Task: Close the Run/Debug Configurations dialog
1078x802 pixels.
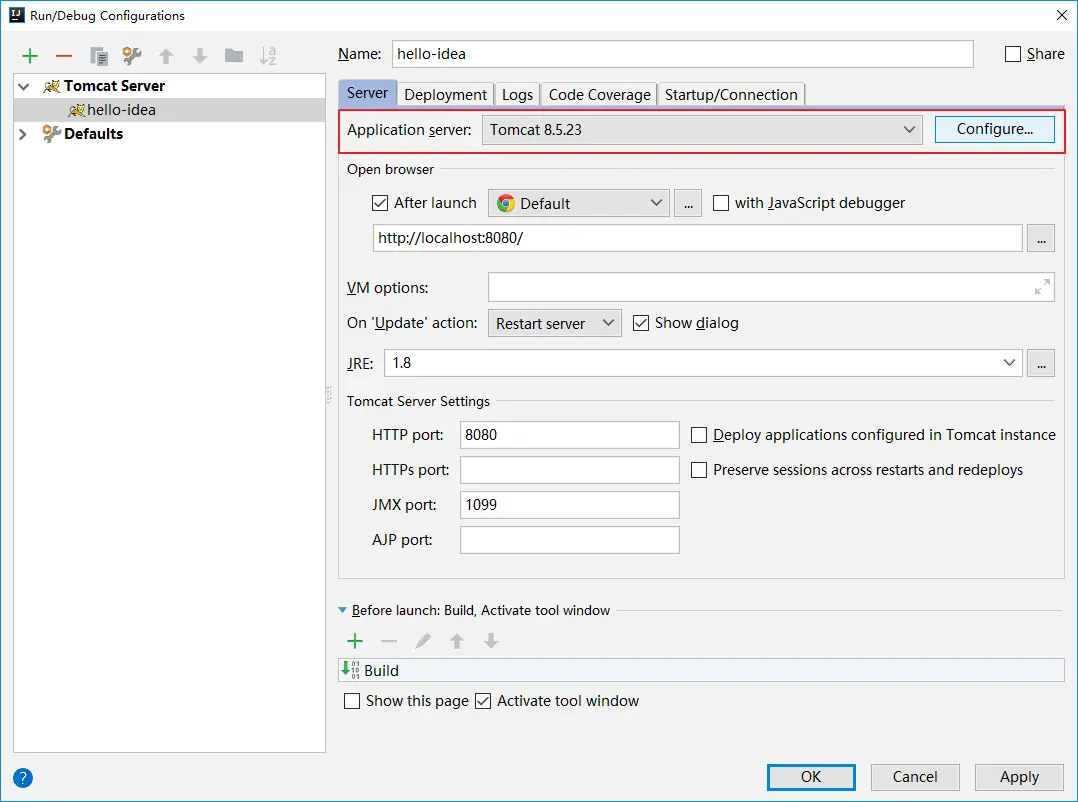Action: (x=1062, y=15)
